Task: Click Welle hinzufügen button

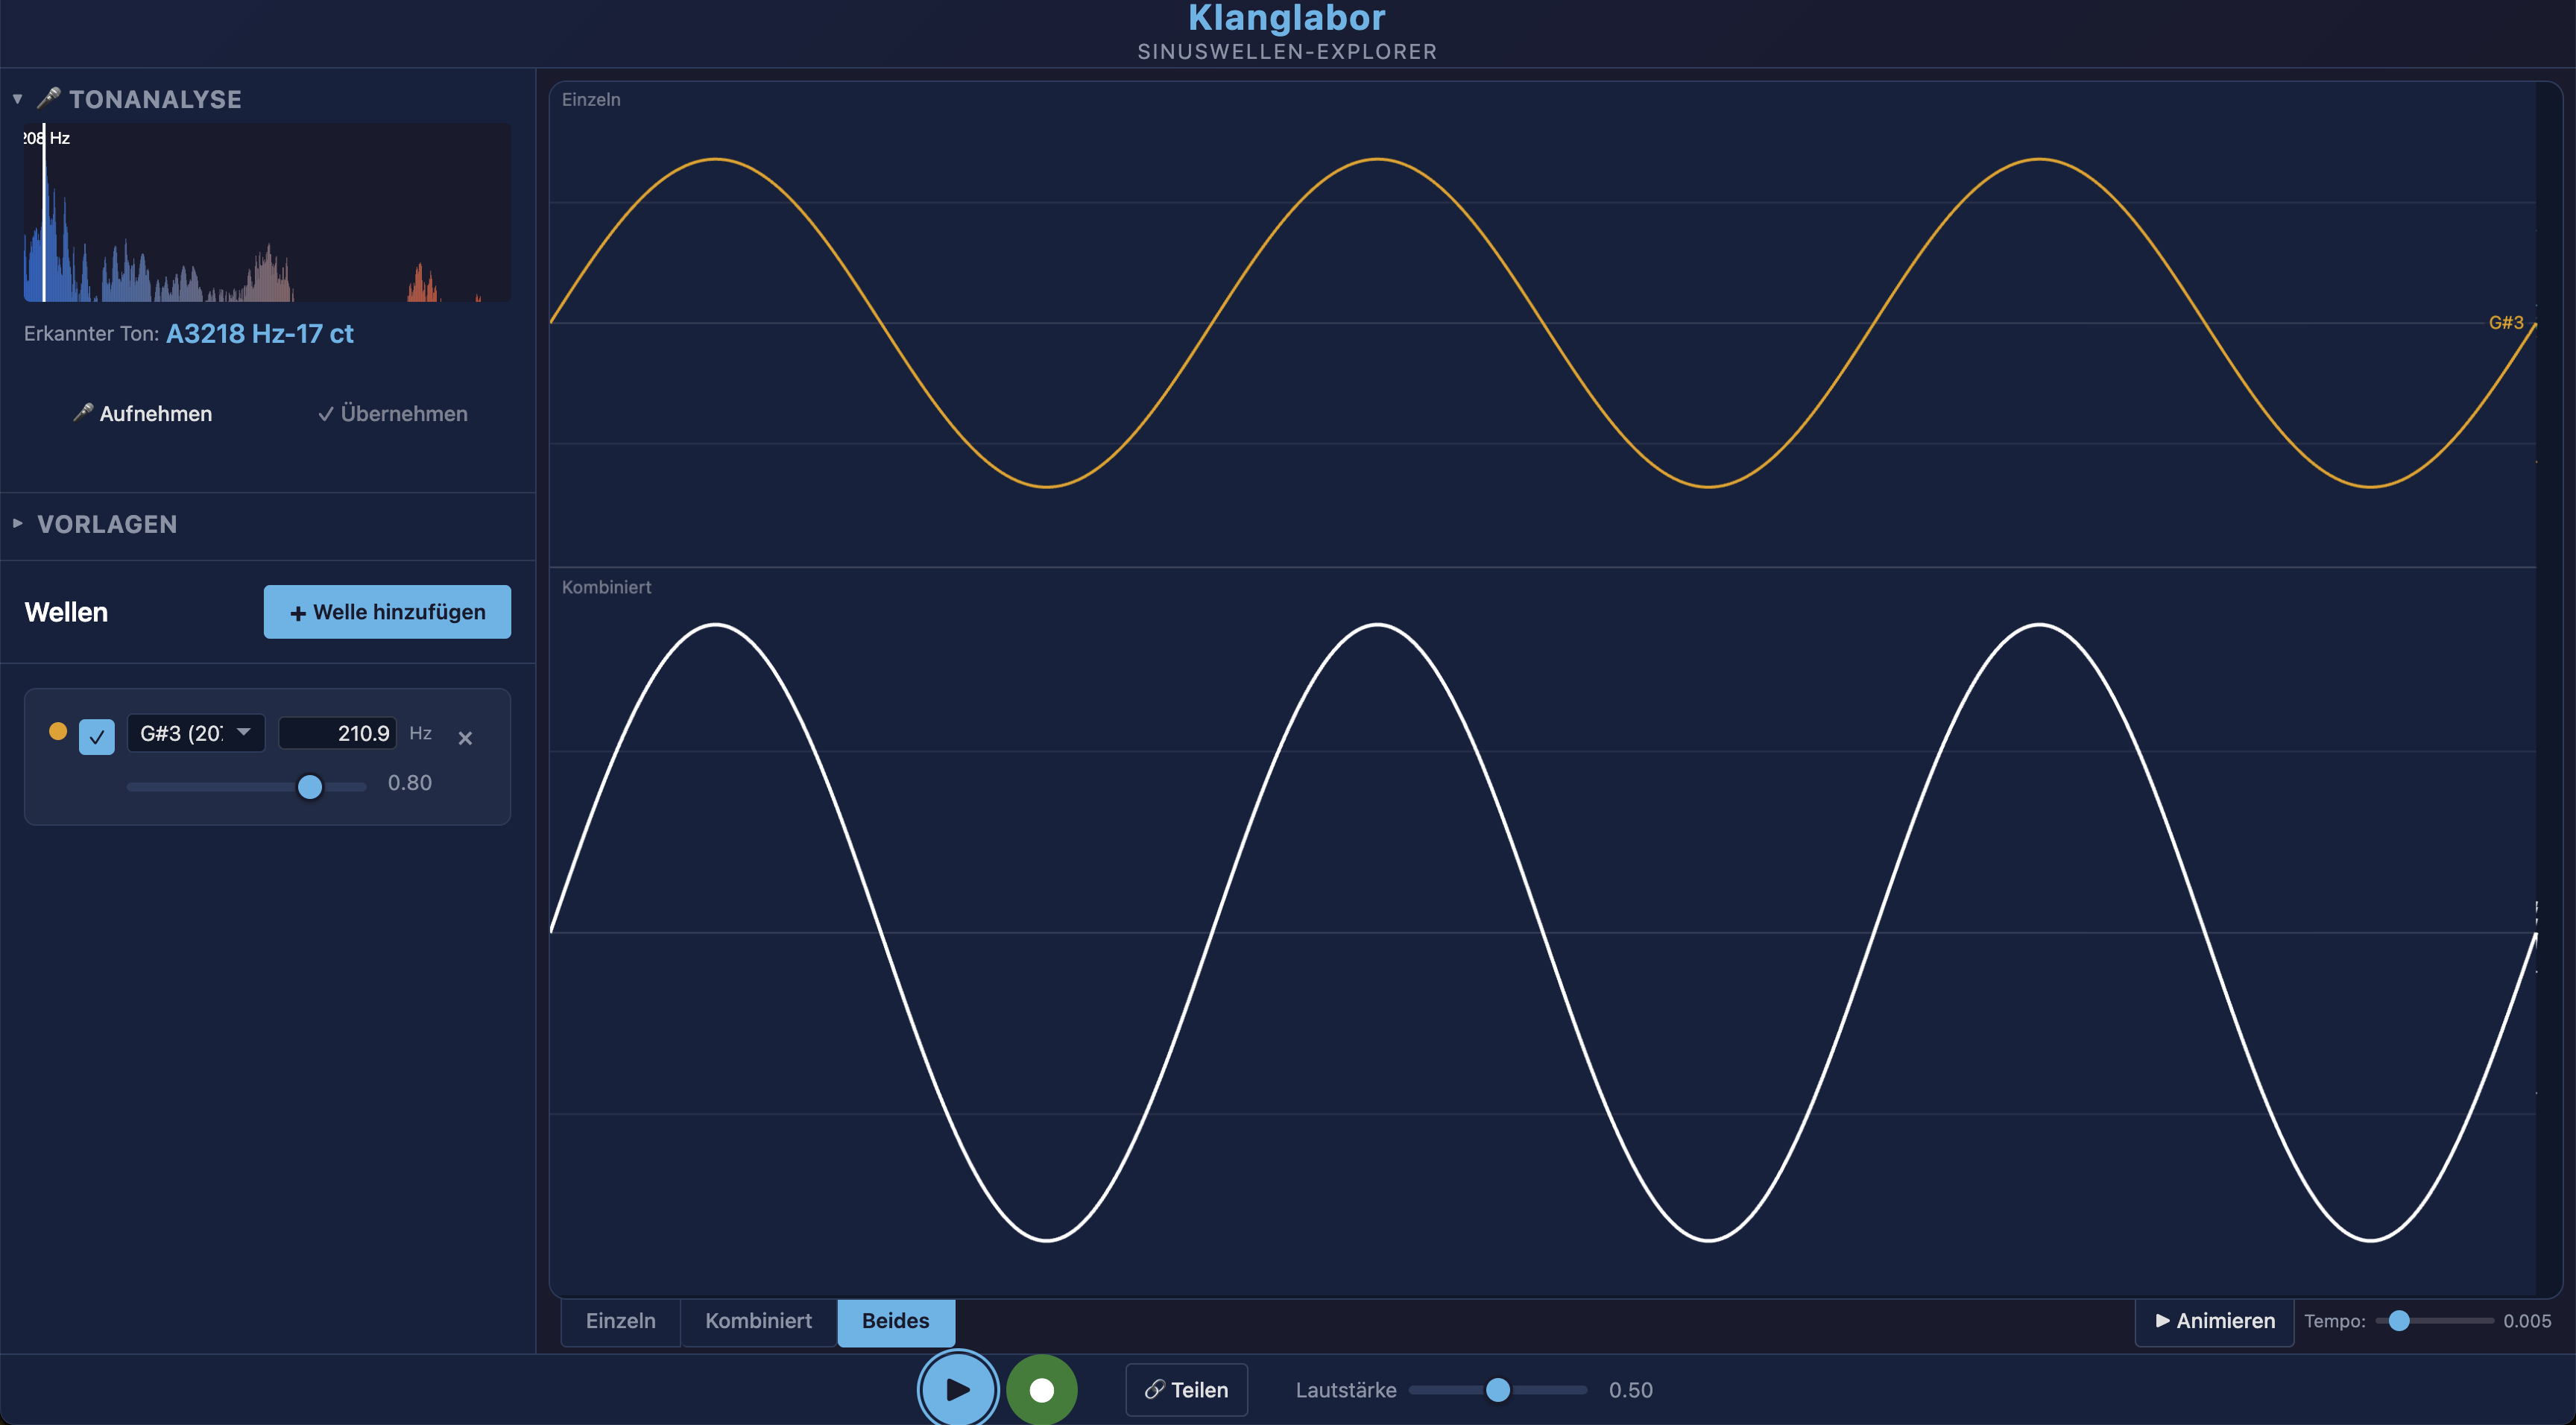Action: tap(387, 611)
